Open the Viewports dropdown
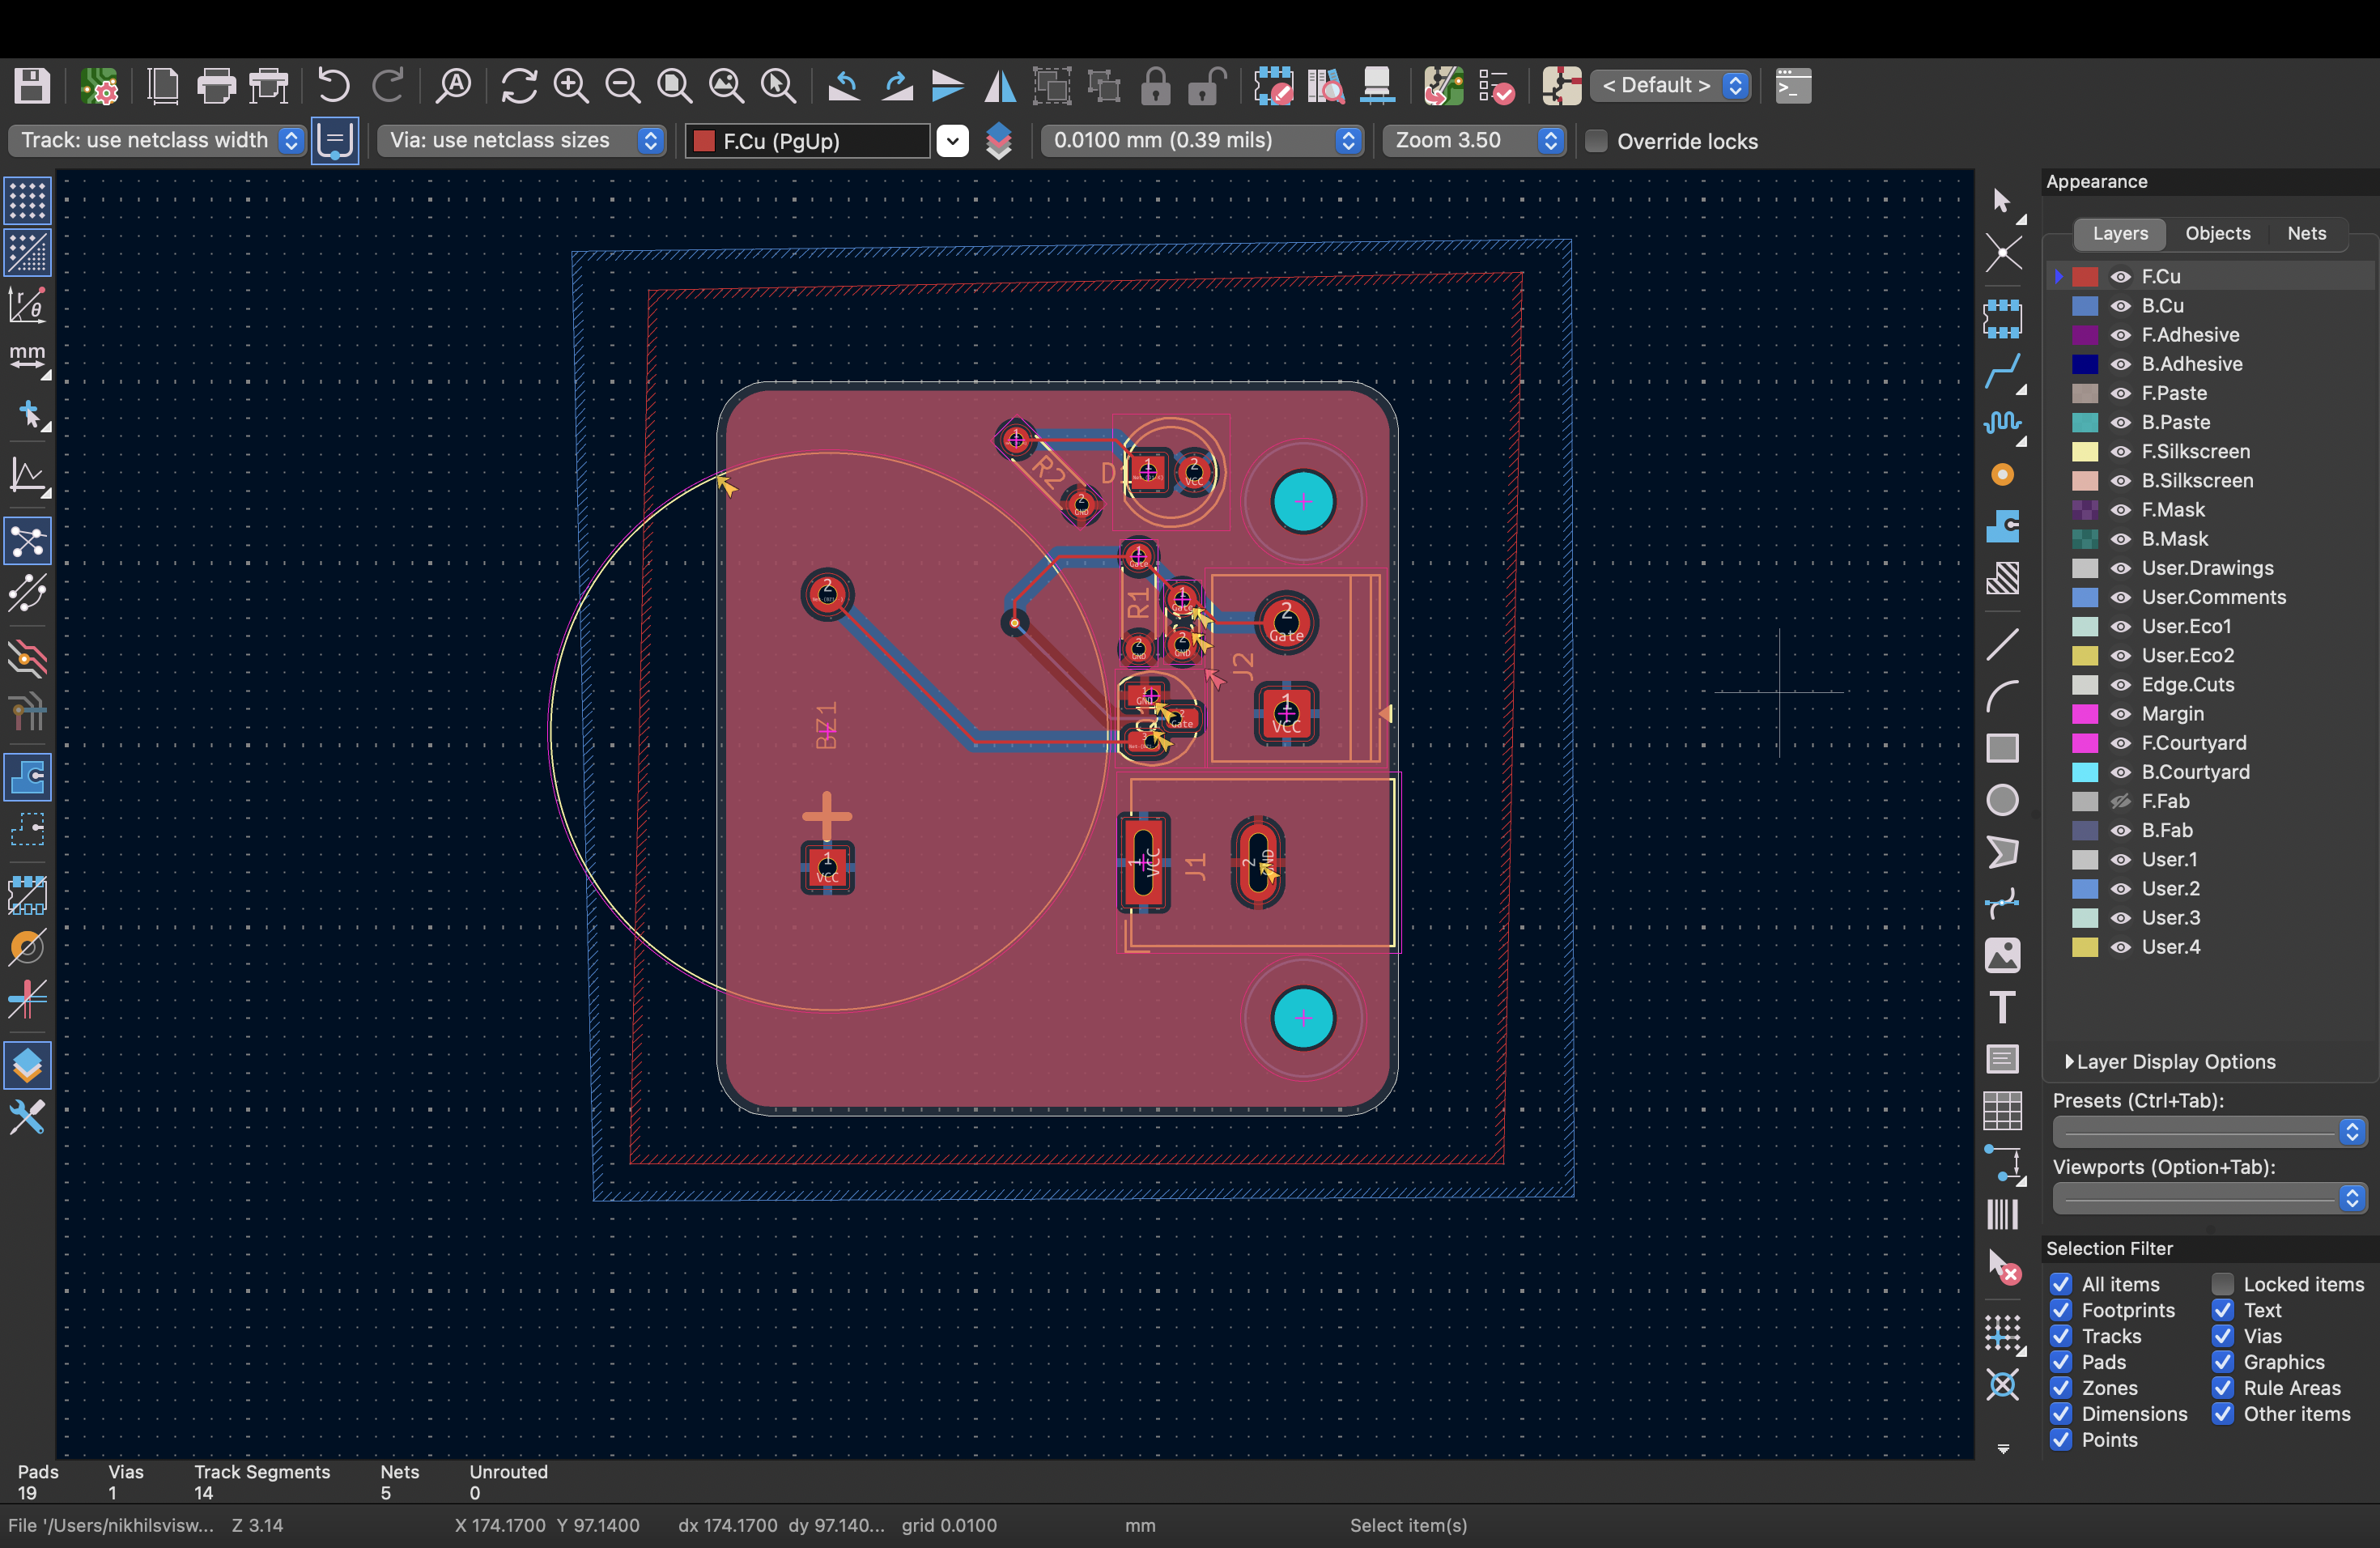2380x1548 pixels. point(2209,1197)
